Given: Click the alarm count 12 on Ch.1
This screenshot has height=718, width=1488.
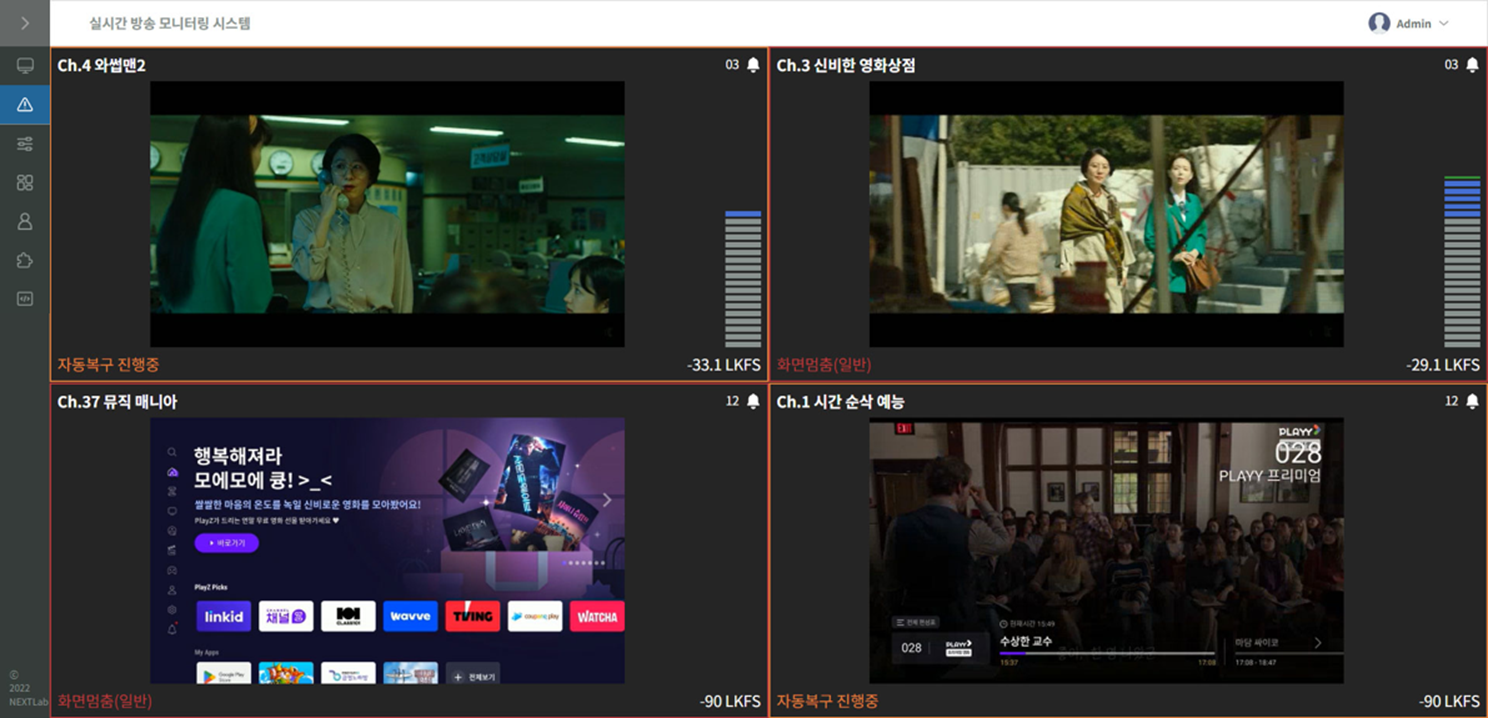Looking at the screenshot, I should coord(1451,401).
